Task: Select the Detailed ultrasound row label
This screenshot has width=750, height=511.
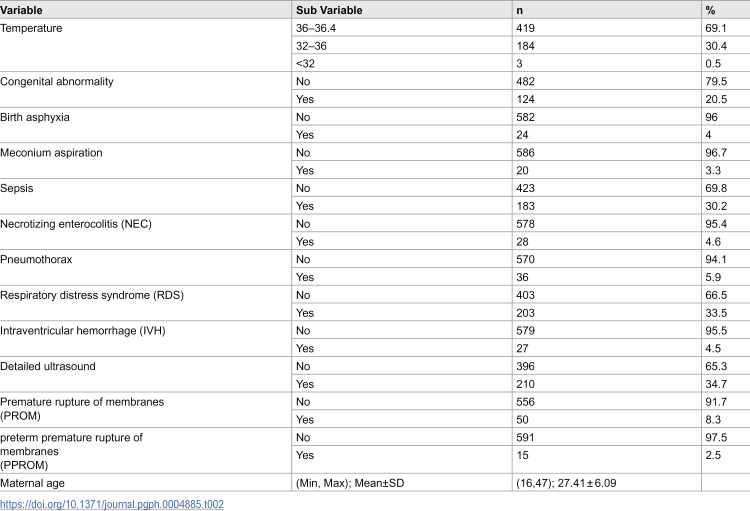Action: coord(48,367)
